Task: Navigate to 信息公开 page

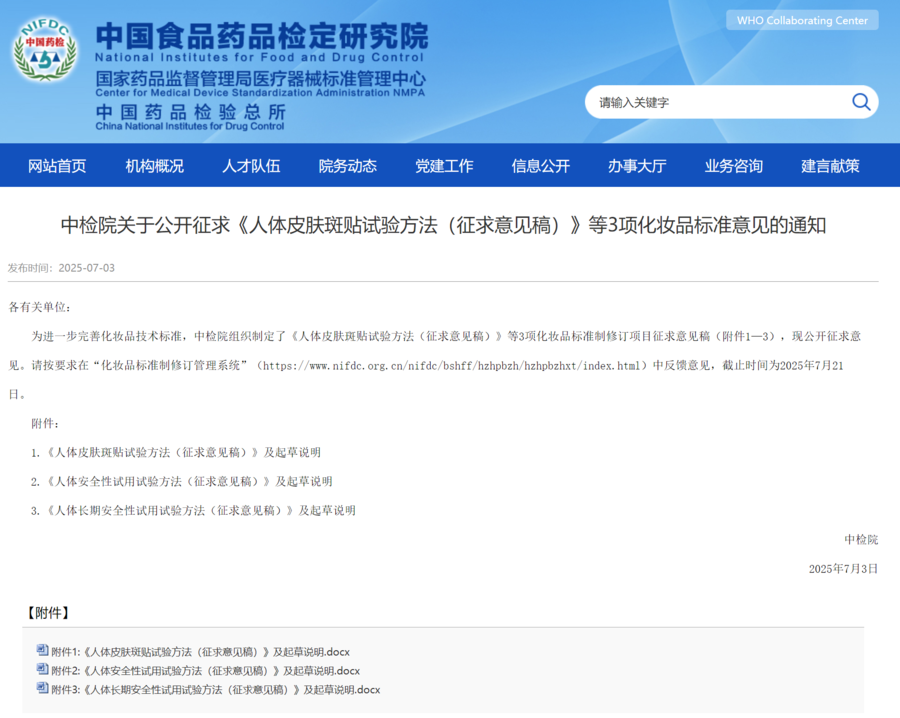Action: 540,166
